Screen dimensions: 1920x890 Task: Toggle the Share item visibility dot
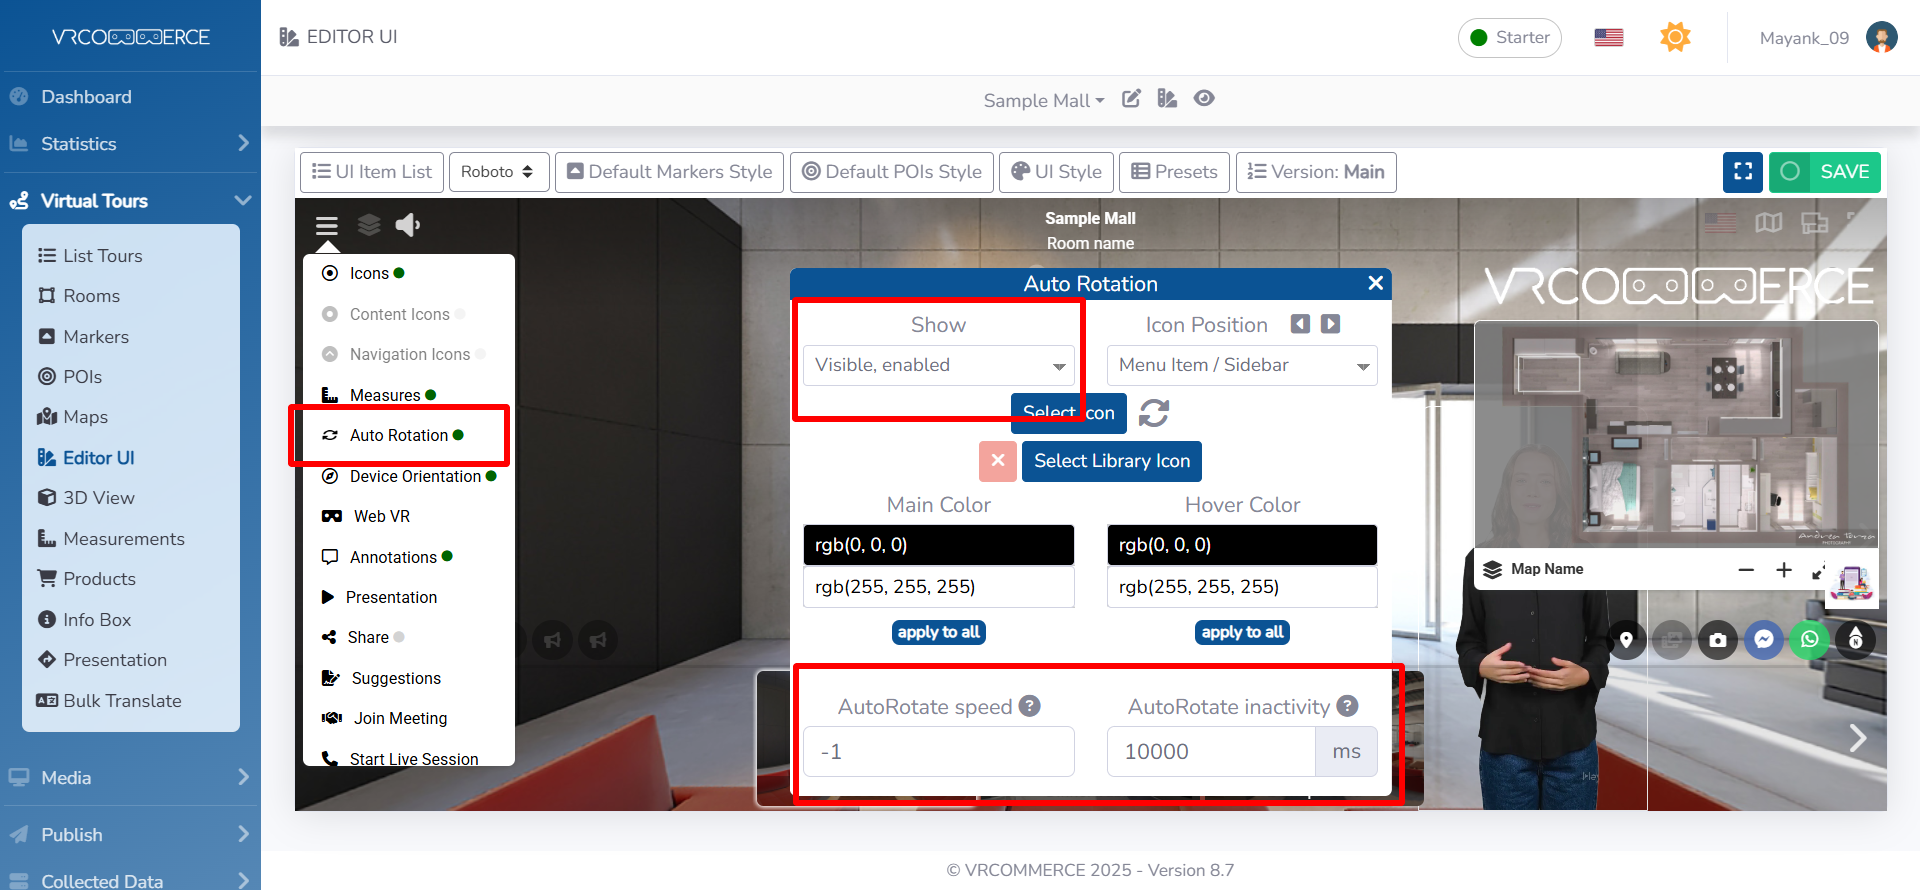[399, 637]
